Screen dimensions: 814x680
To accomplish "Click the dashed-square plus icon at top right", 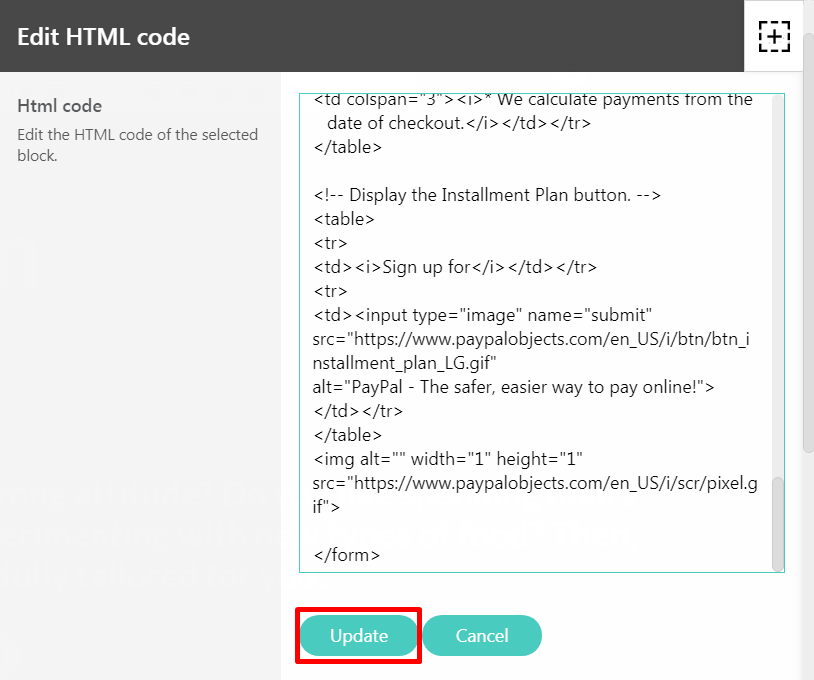I will point(774,36).
